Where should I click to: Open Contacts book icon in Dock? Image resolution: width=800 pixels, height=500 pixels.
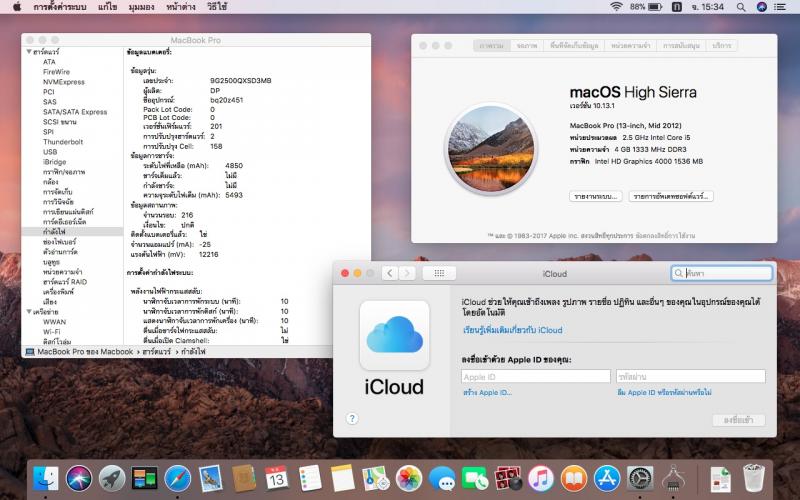(244, 479)
